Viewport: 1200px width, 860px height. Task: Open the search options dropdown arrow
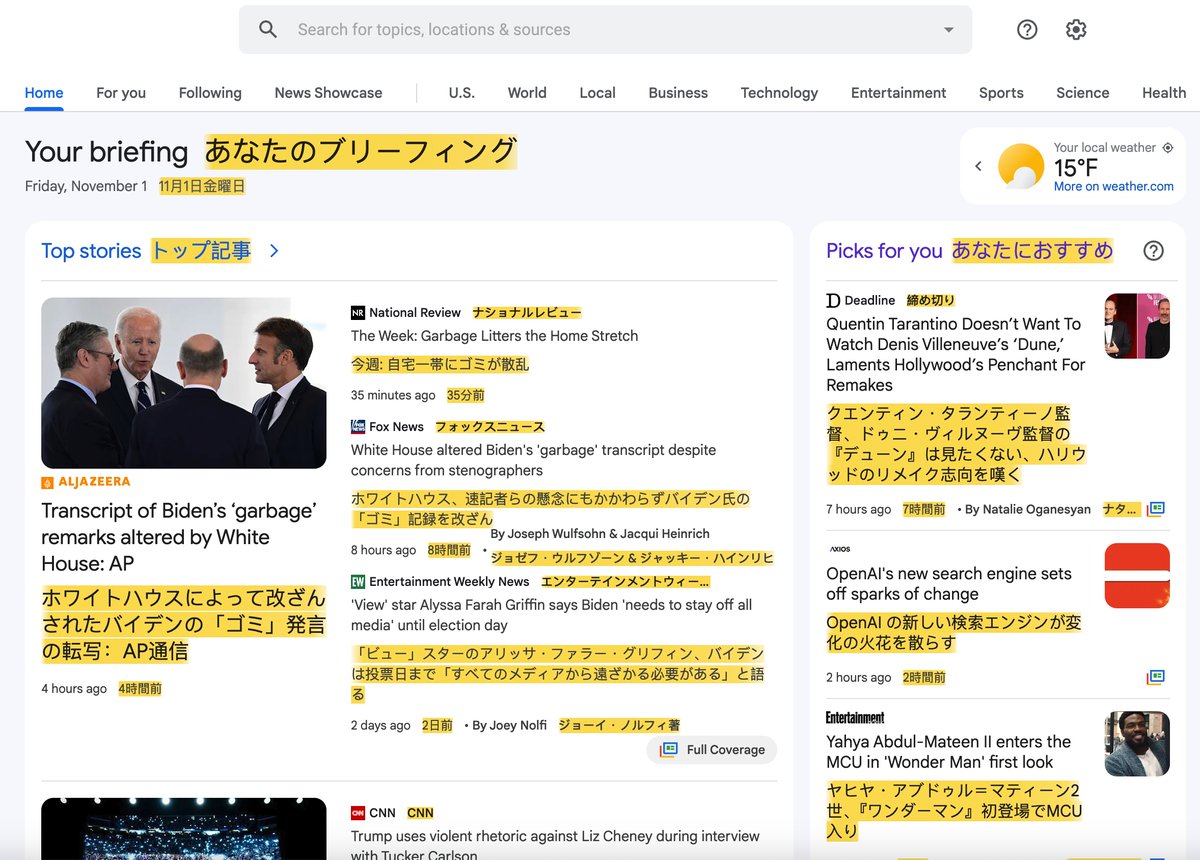click(x=947, y=29)
